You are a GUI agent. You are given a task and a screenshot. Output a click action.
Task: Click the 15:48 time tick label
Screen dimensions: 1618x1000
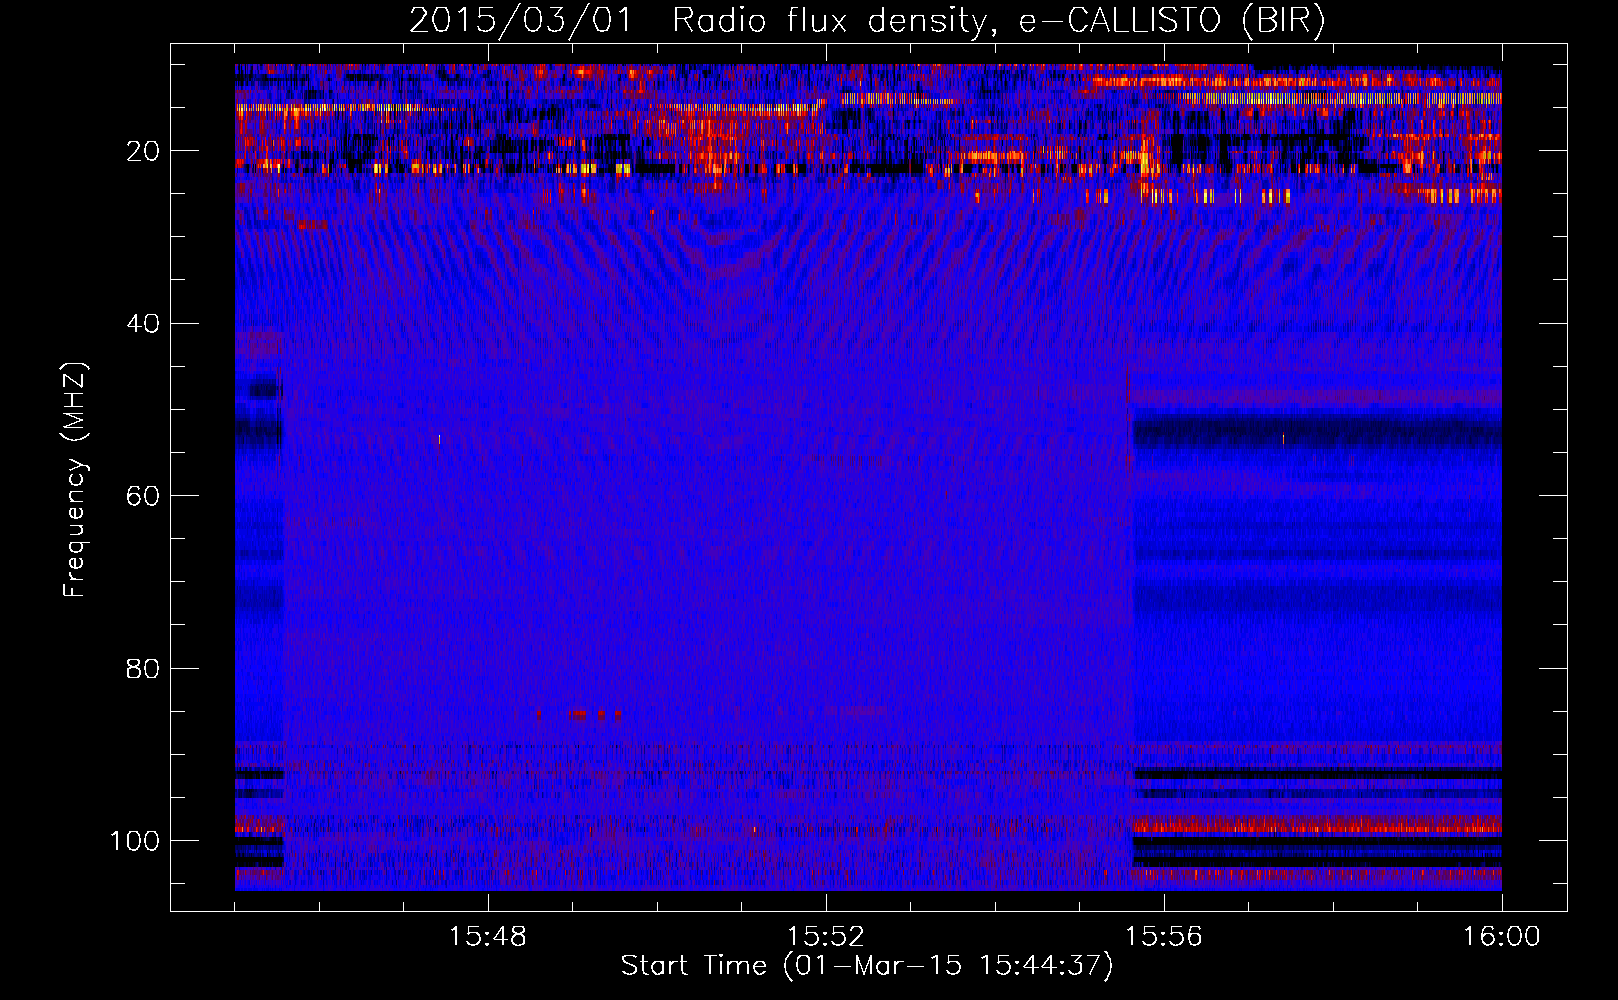(488, 937)
